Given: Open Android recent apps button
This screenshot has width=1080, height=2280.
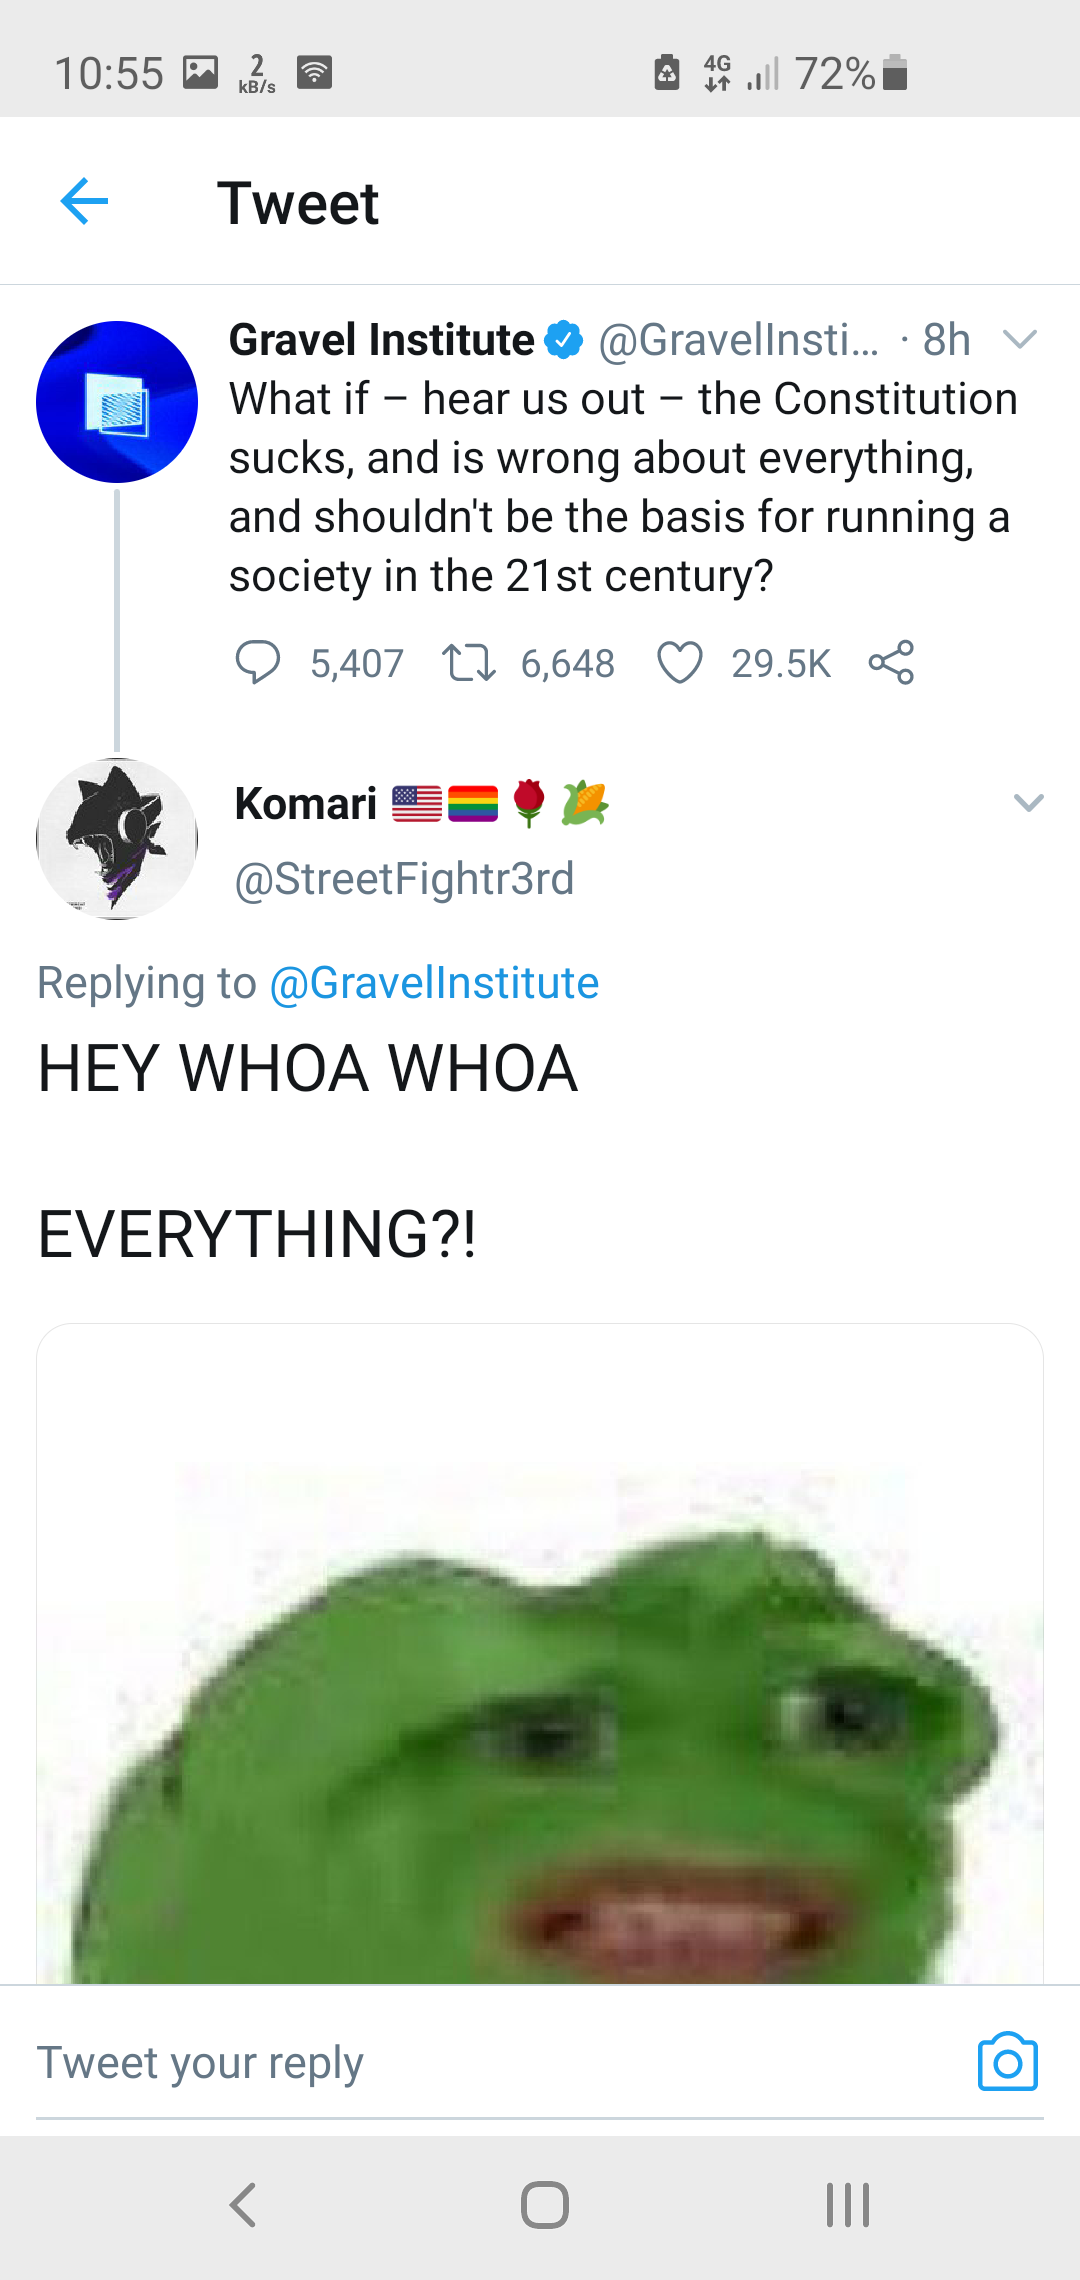Looking at the screenshot, I should (x=848, y=2204).
